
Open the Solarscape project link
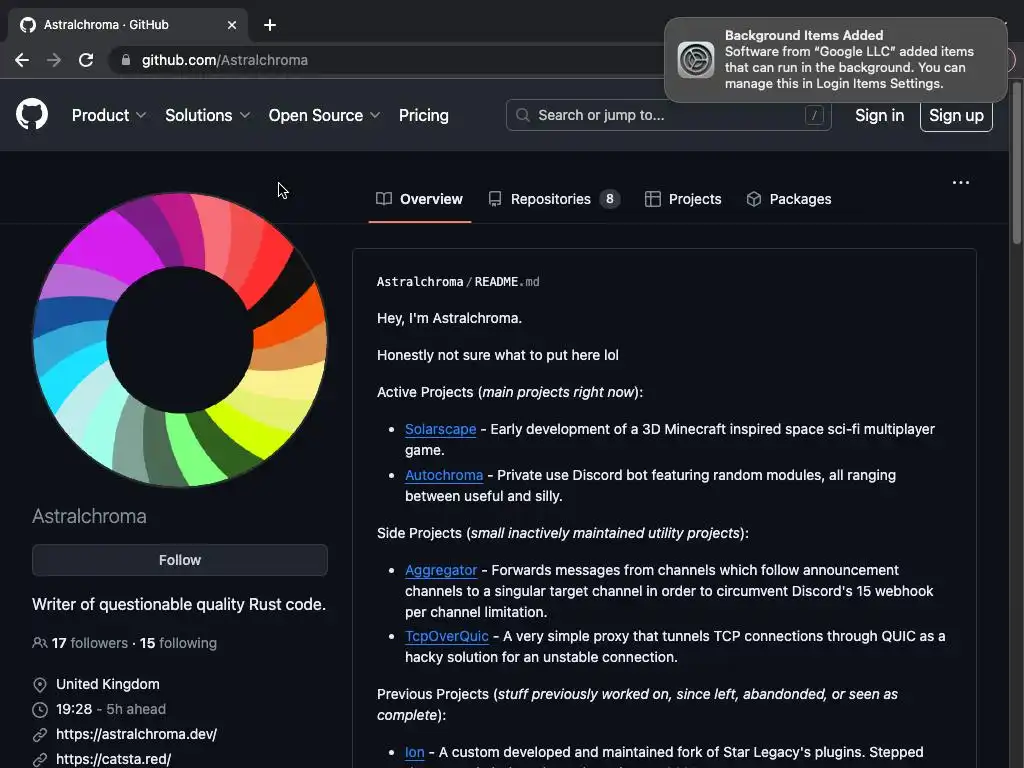point(440,429)
